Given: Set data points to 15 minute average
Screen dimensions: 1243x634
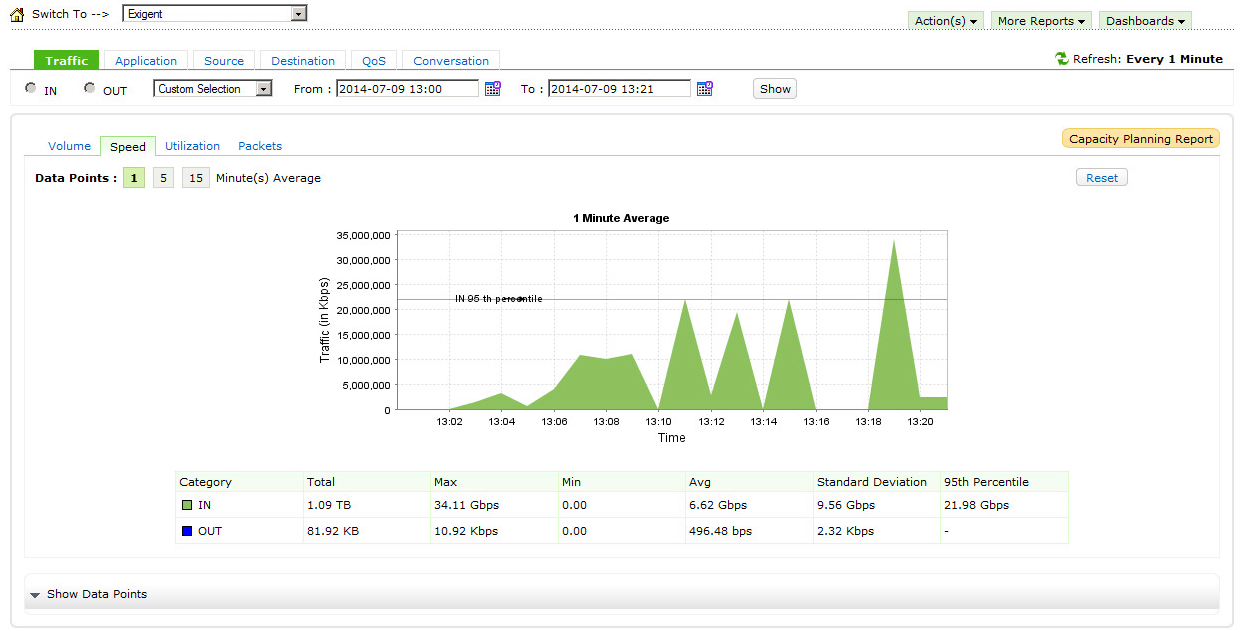Looking at the screenshot, I should pyautogui.click(x=196, y=178).
